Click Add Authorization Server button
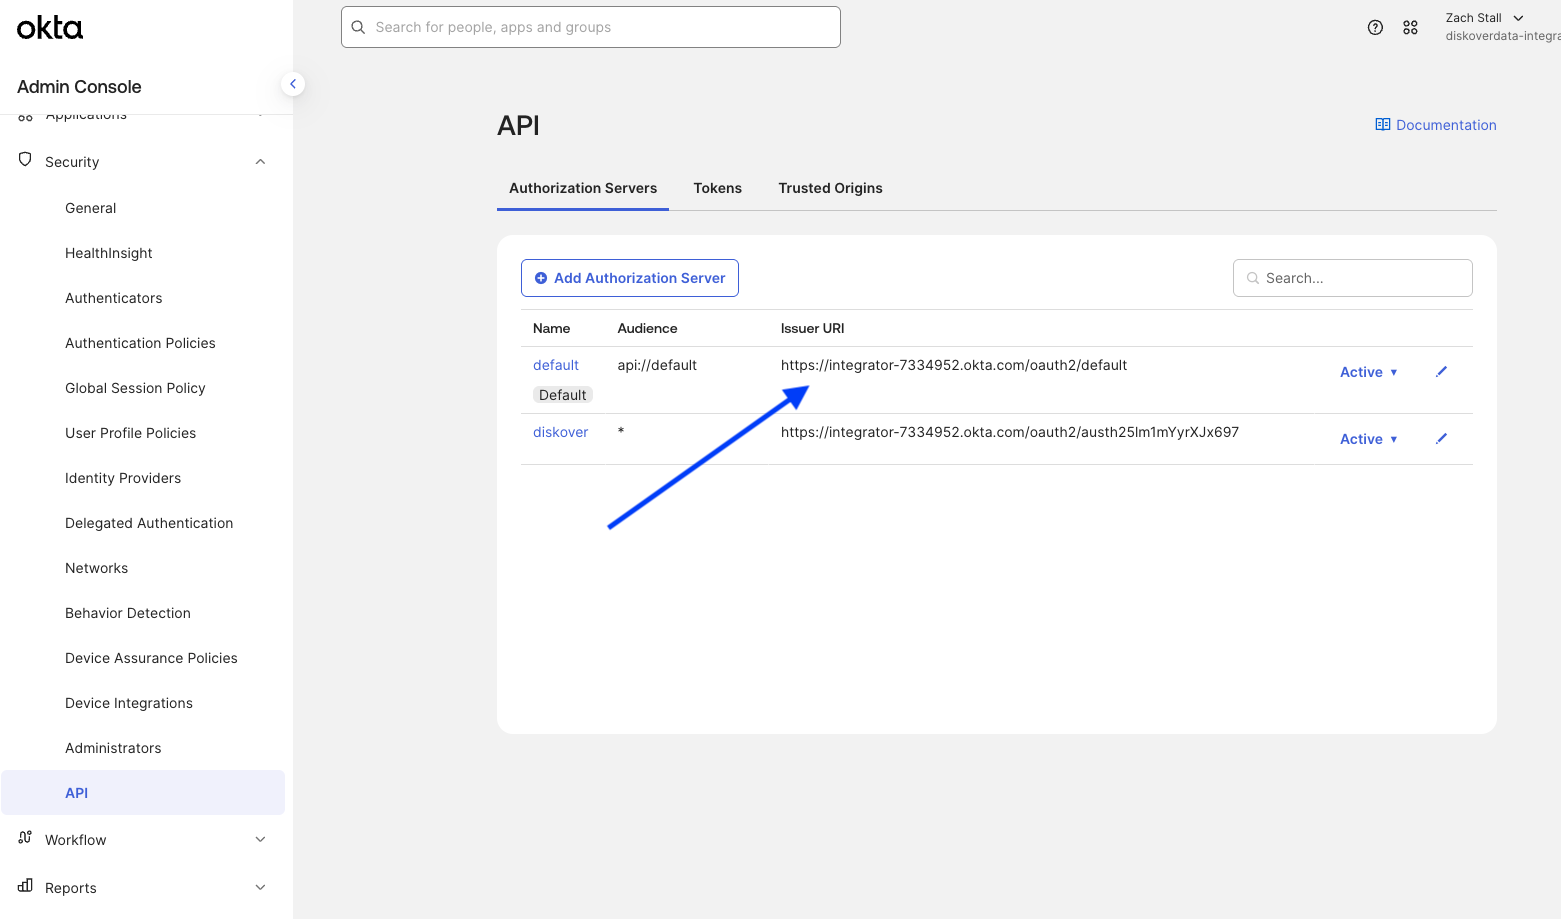The image size is (1561, 919). tap(630, 278)
